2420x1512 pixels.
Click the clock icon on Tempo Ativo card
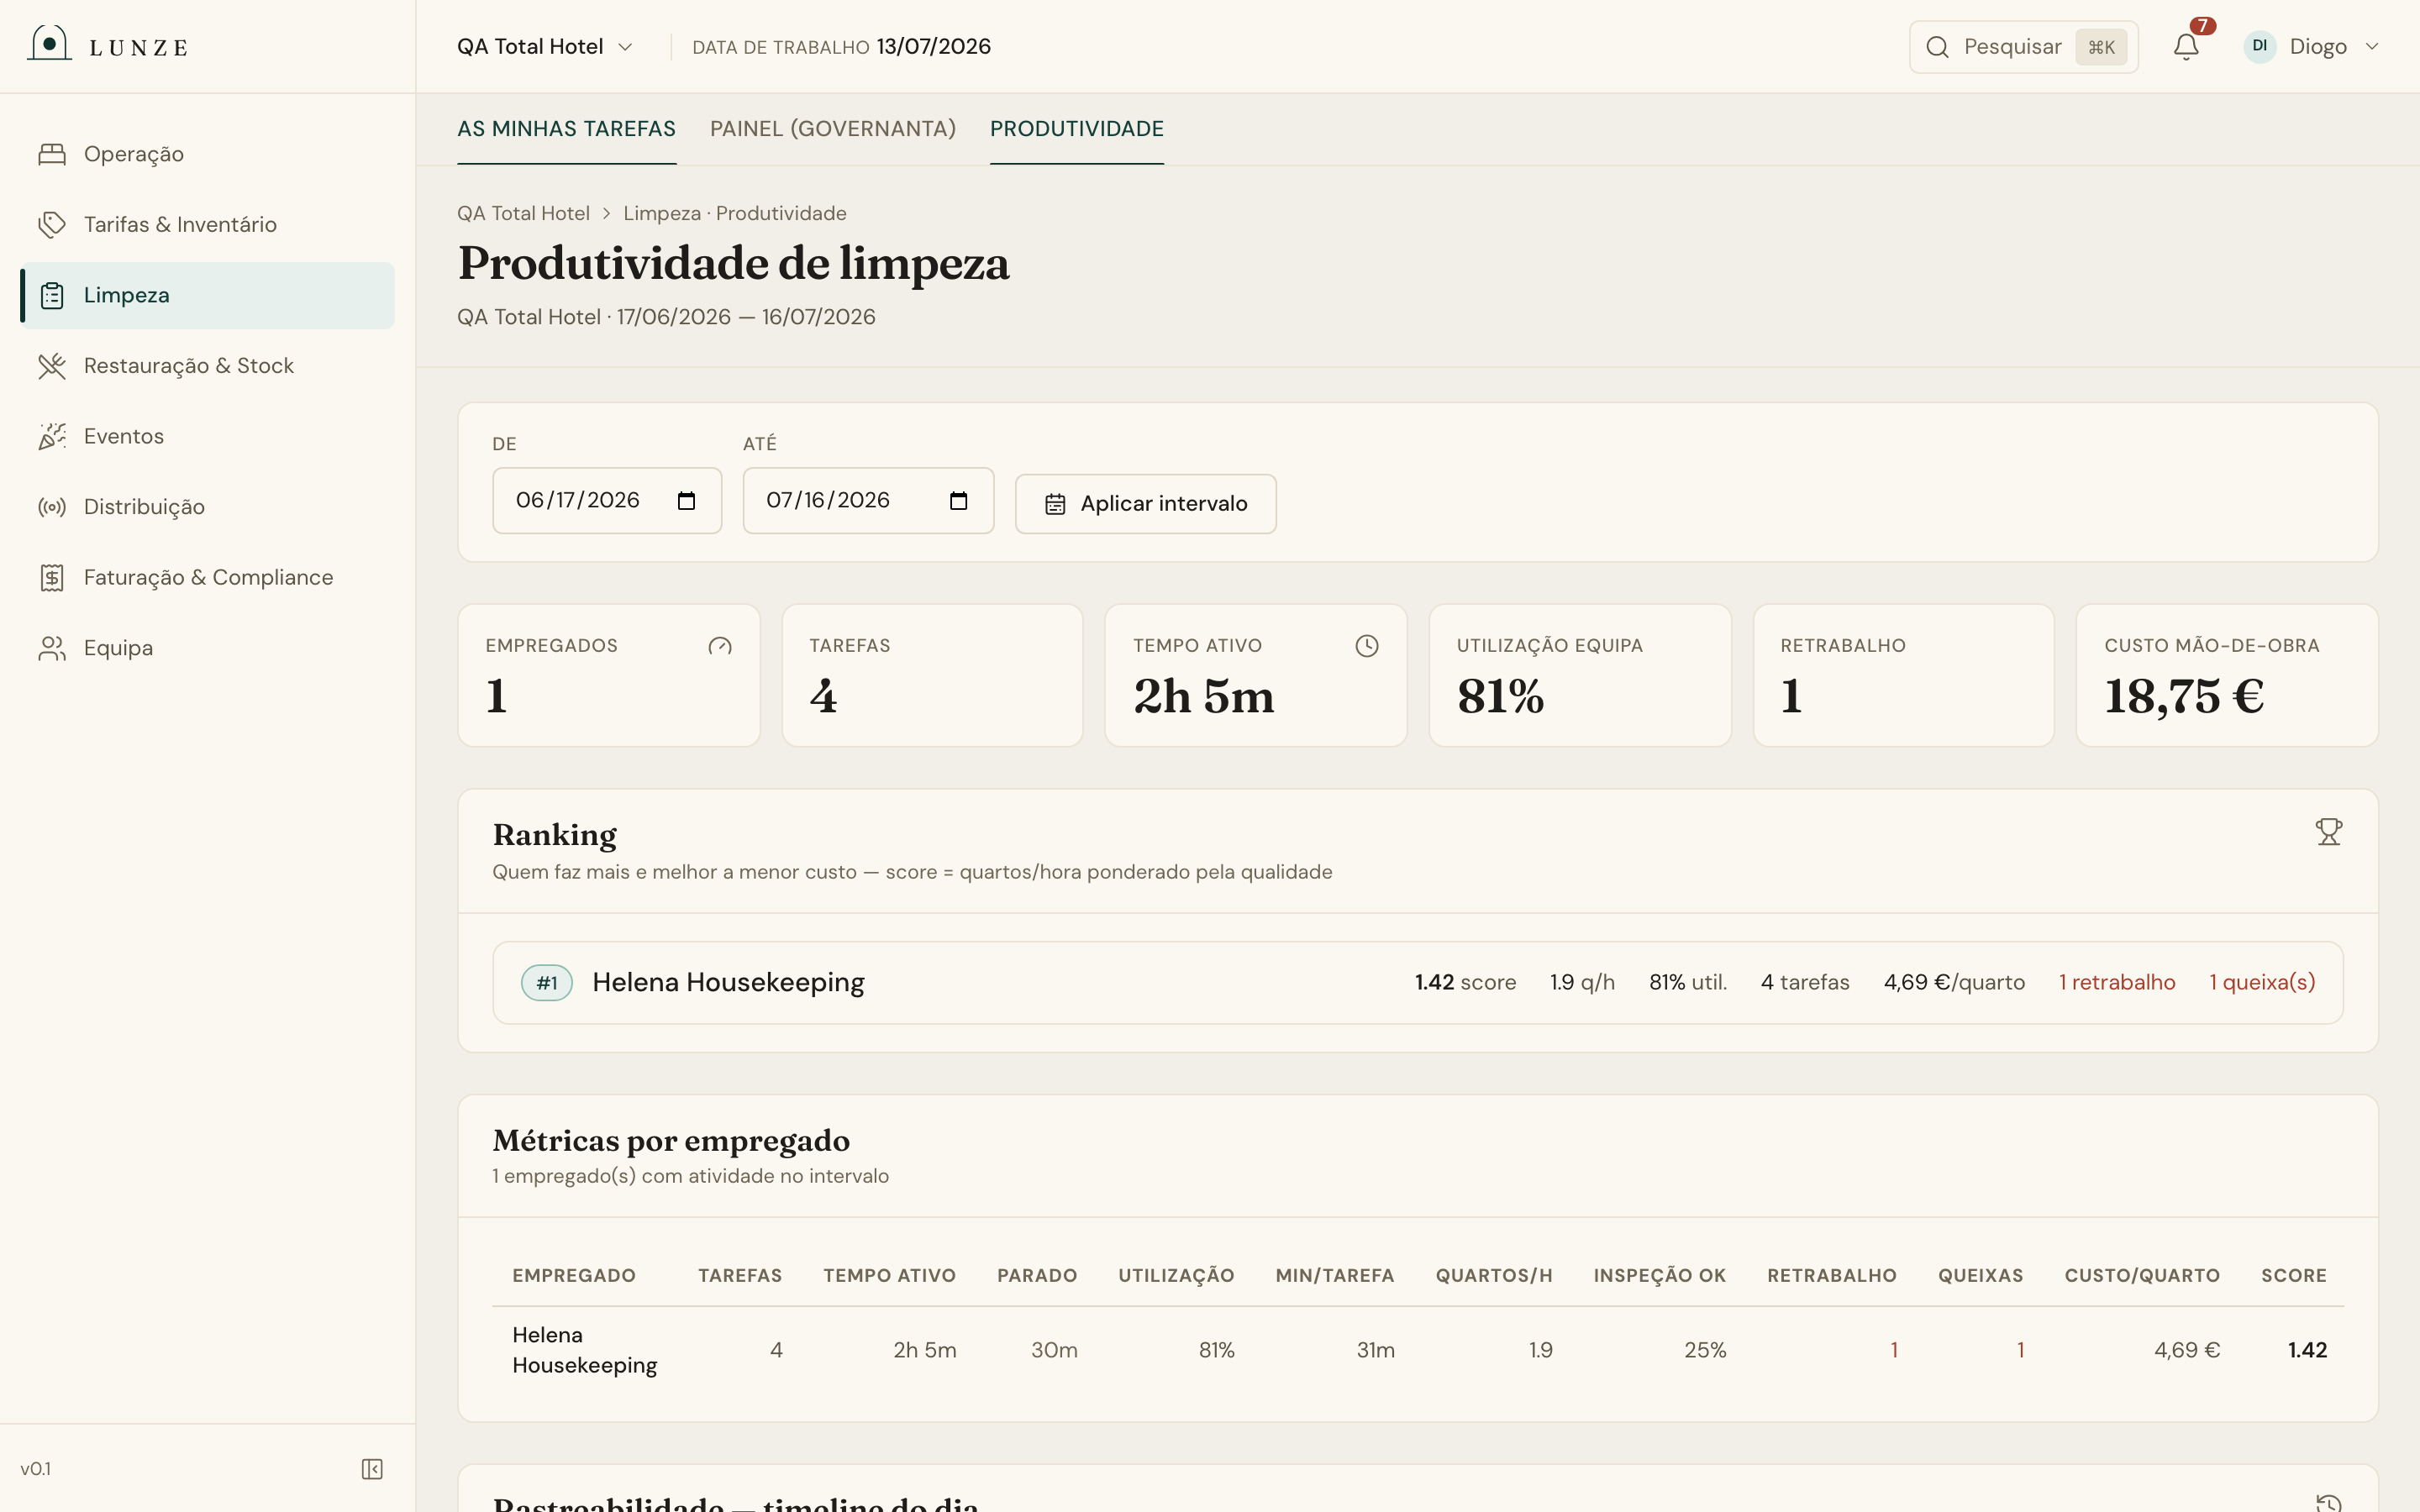pyautogui.click(x=1367, y=646)
